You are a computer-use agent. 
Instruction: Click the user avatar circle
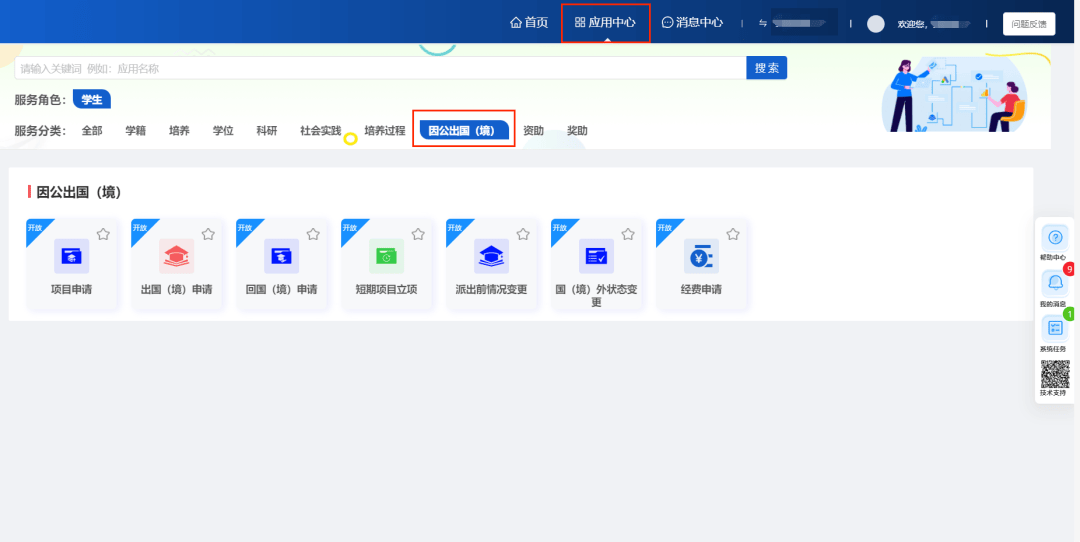point(875,23)
